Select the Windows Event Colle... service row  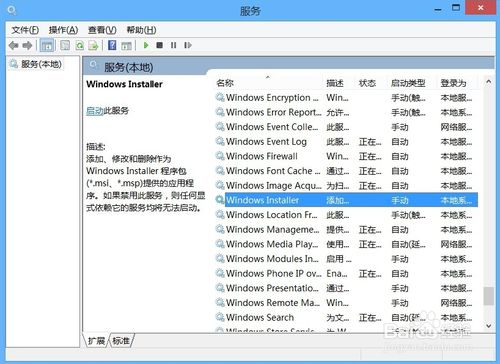click(x=346, y=127)
